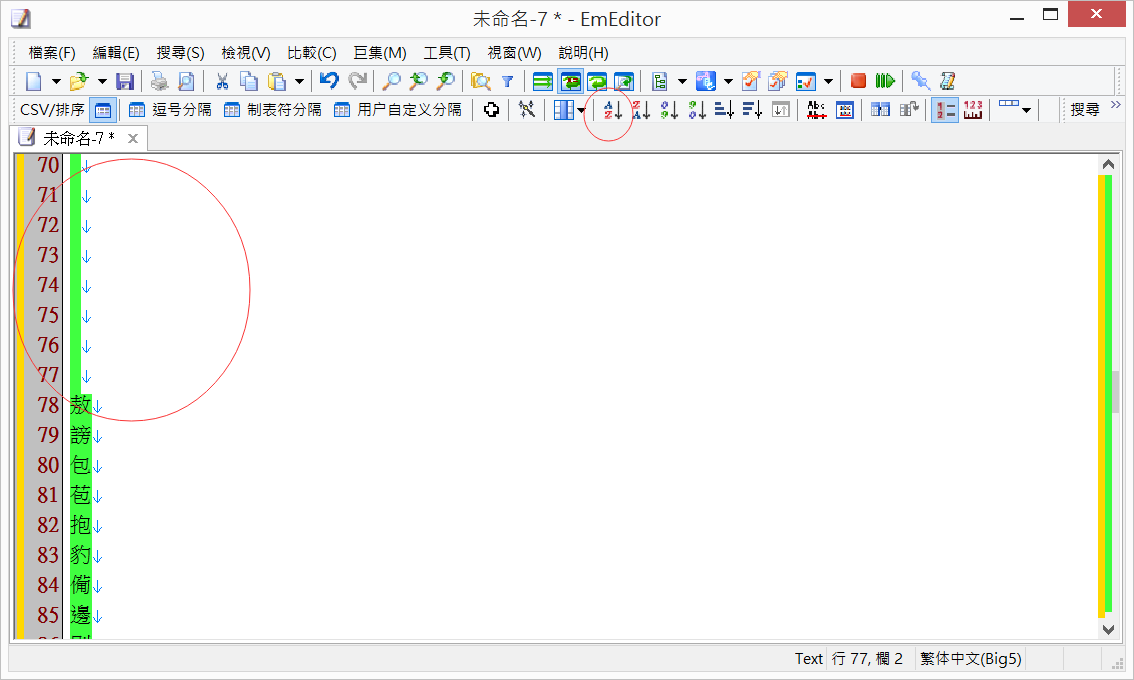This screenshot has height=680, width=1134.
Task: Click the Cut scissors icon
Action: pos(222,81)
